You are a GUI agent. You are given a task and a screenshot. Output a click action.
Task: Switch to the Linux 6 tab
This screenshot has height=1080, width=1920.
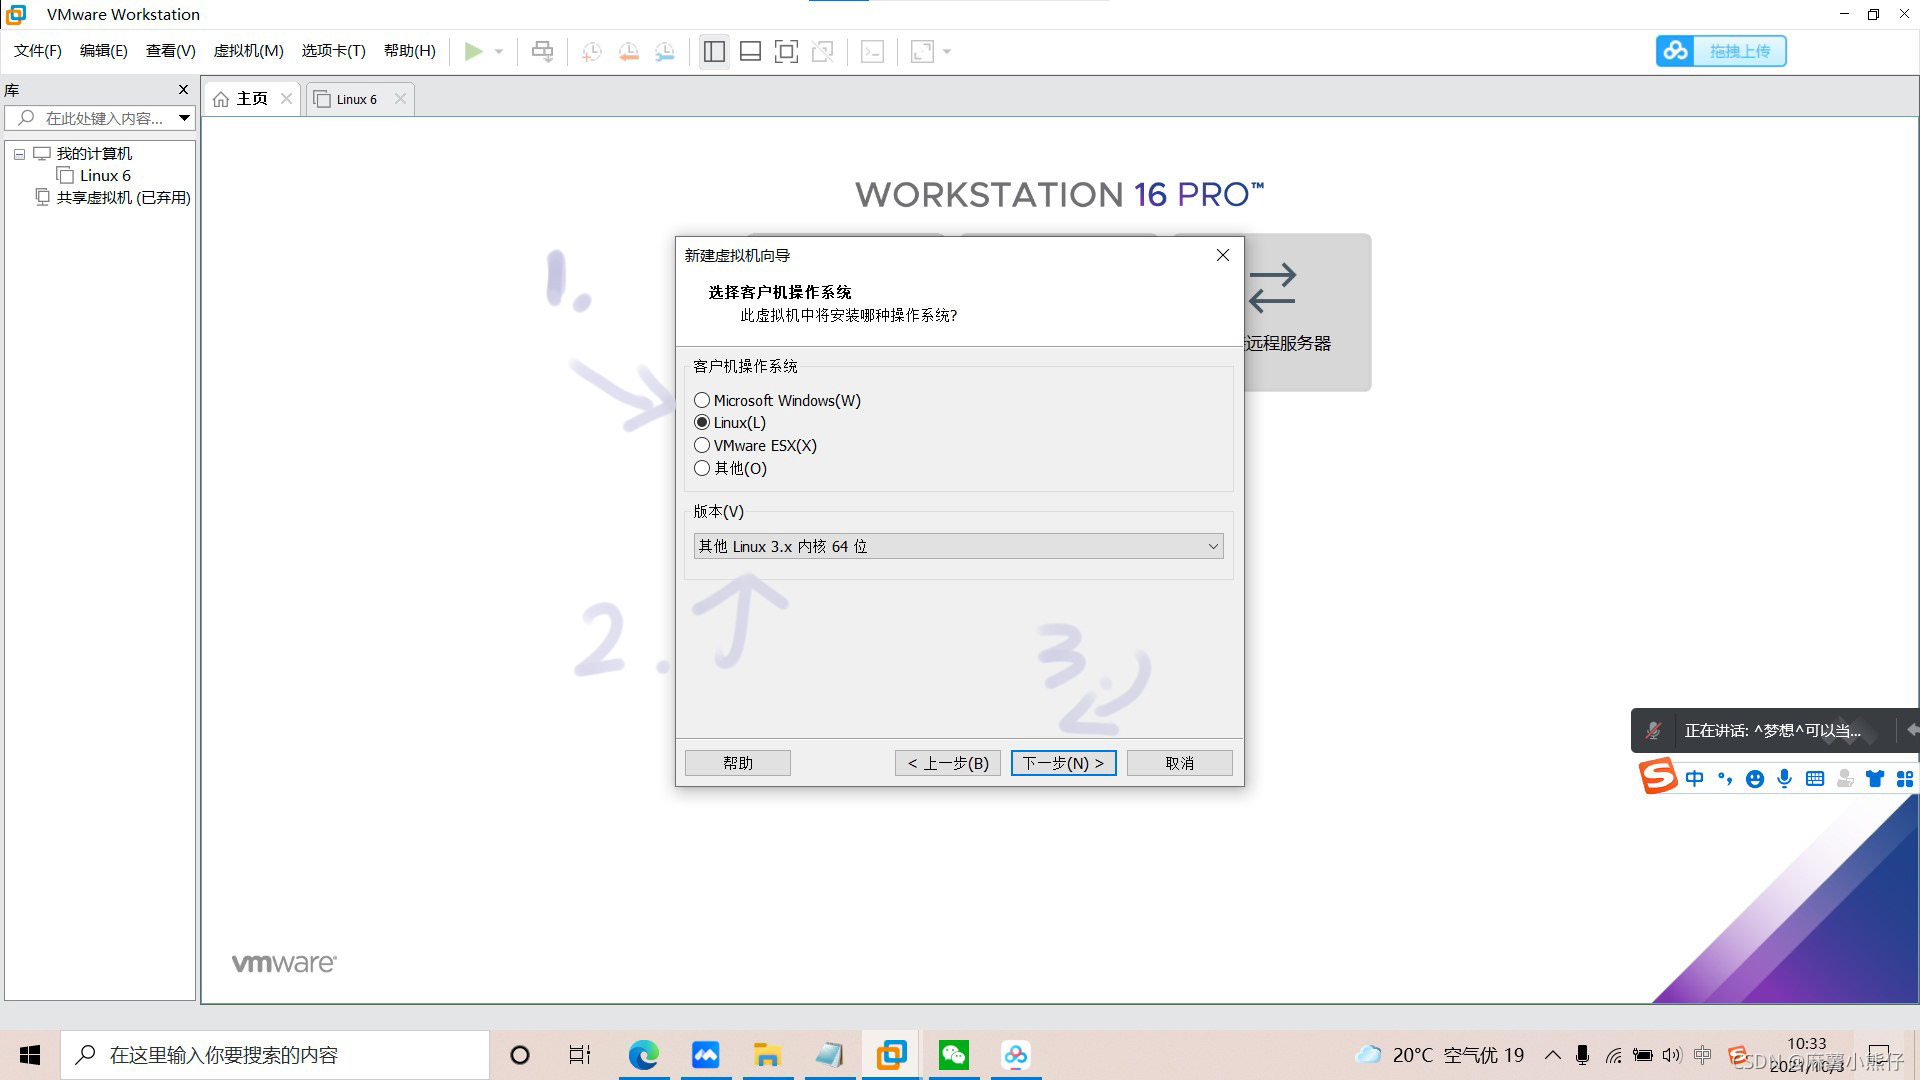357,99
